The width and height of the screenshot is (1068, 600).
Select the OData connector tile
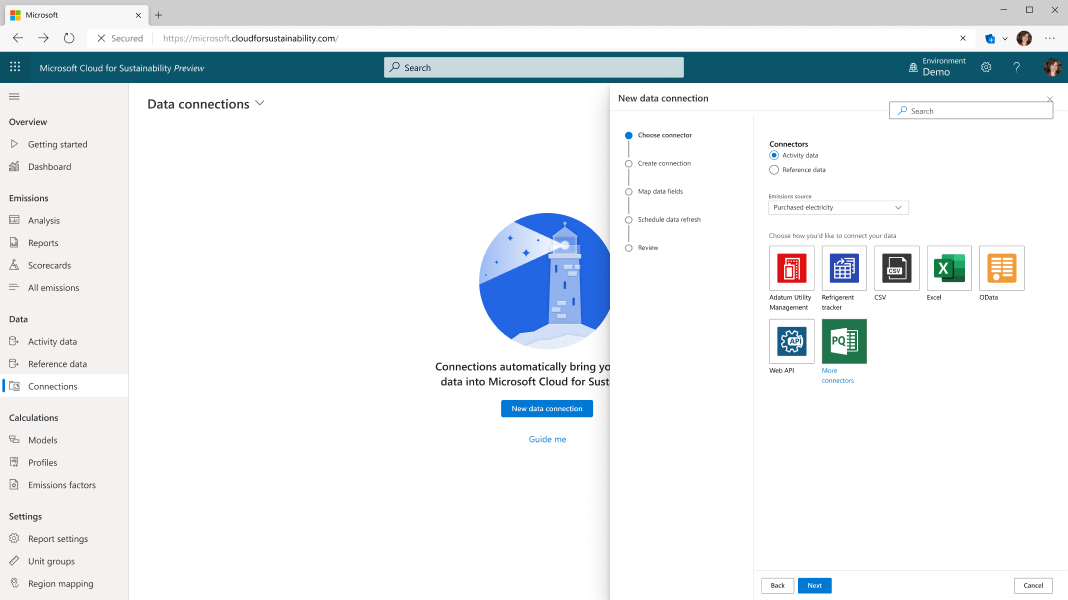[1001, 268]
